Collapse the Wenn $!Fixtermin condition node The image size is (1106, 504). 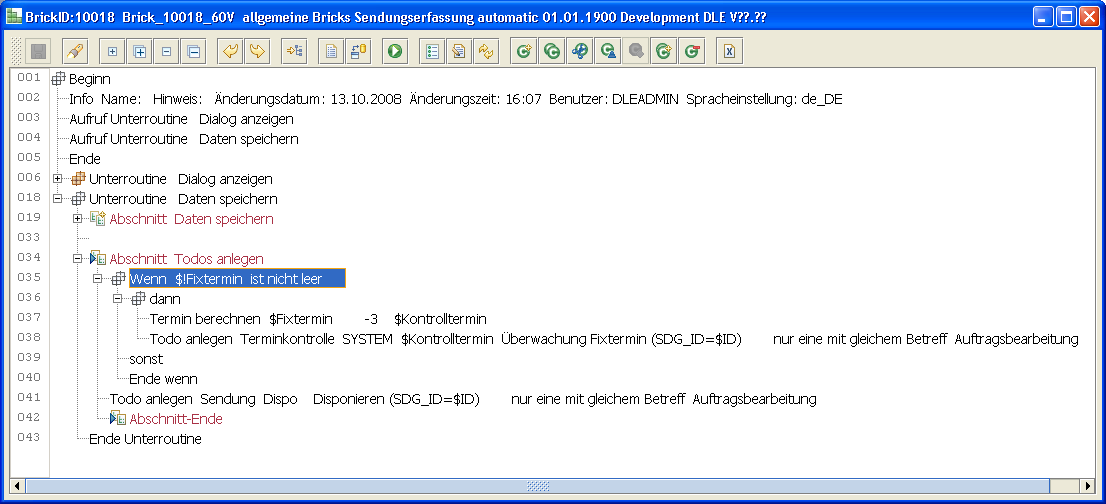tap(98, 279)
